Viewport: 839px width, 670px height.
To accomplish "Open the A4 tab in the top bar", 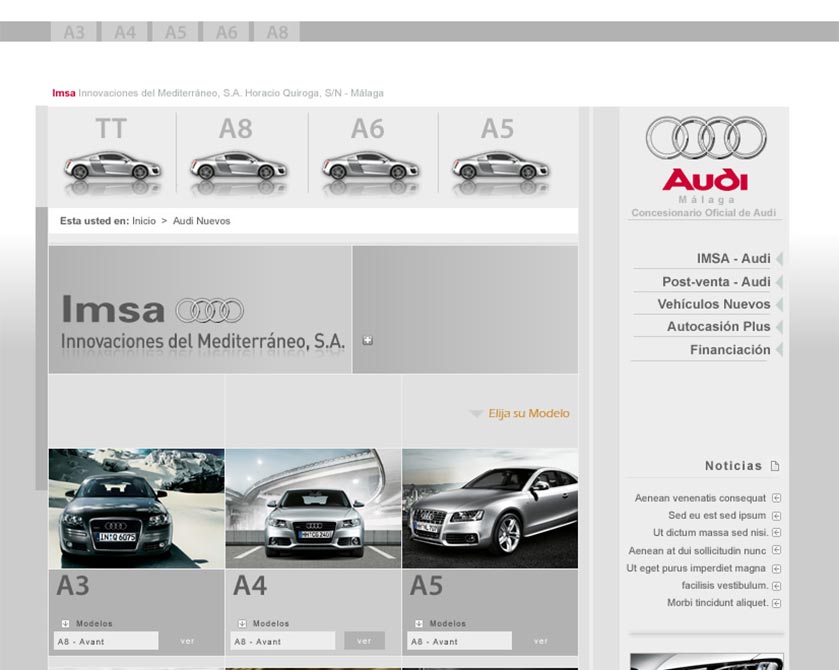I will tap(125, 32).
